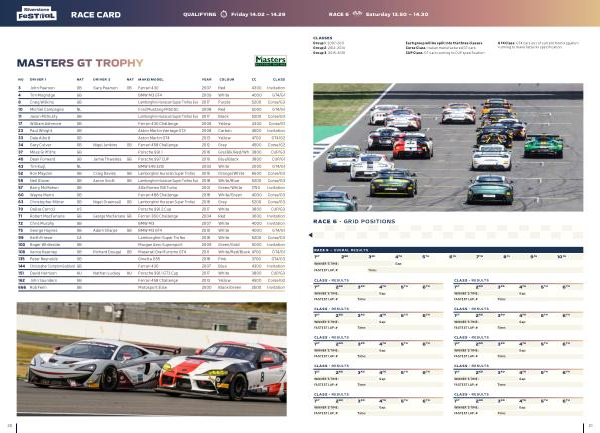Click the Race 6 Overall Results bar
Image resolution: width=600 pixels, height=433 pixels.
tap(448, 250)
